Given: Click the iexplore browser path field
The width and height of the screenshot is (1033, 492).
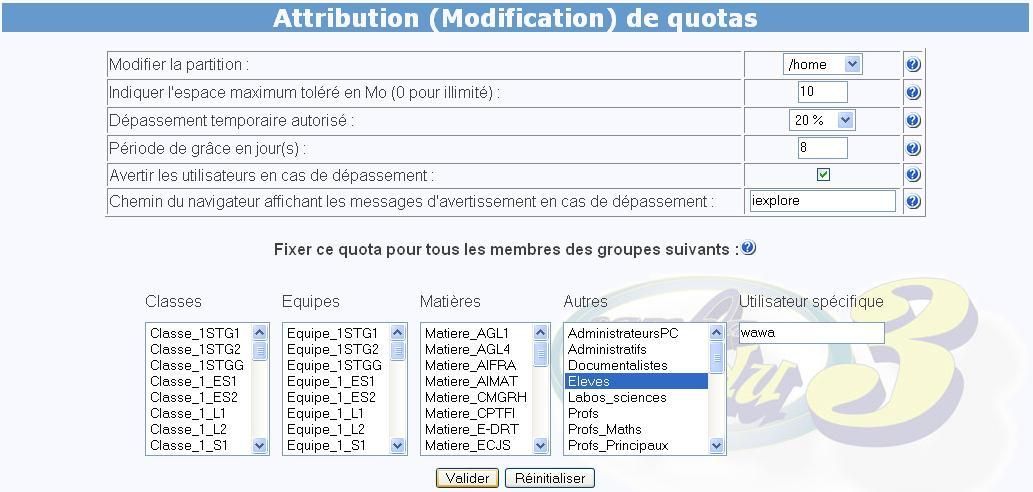Looking at the screenshot, I should (822, 201).
